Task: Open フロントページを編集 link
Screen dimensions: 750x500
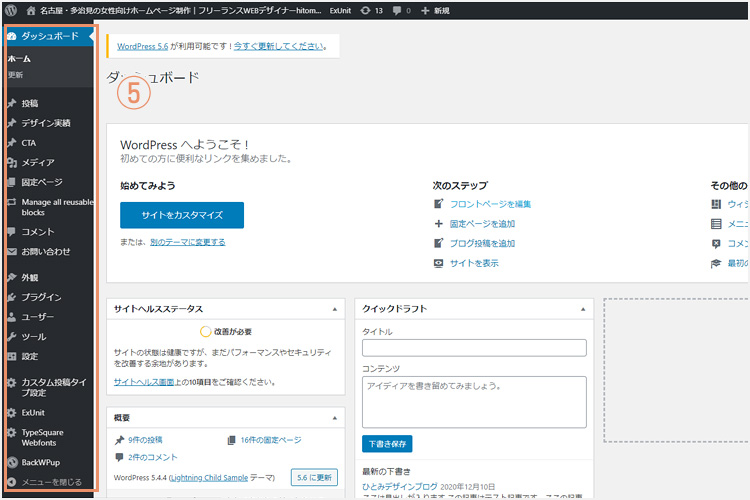Action: pos(490,204)
